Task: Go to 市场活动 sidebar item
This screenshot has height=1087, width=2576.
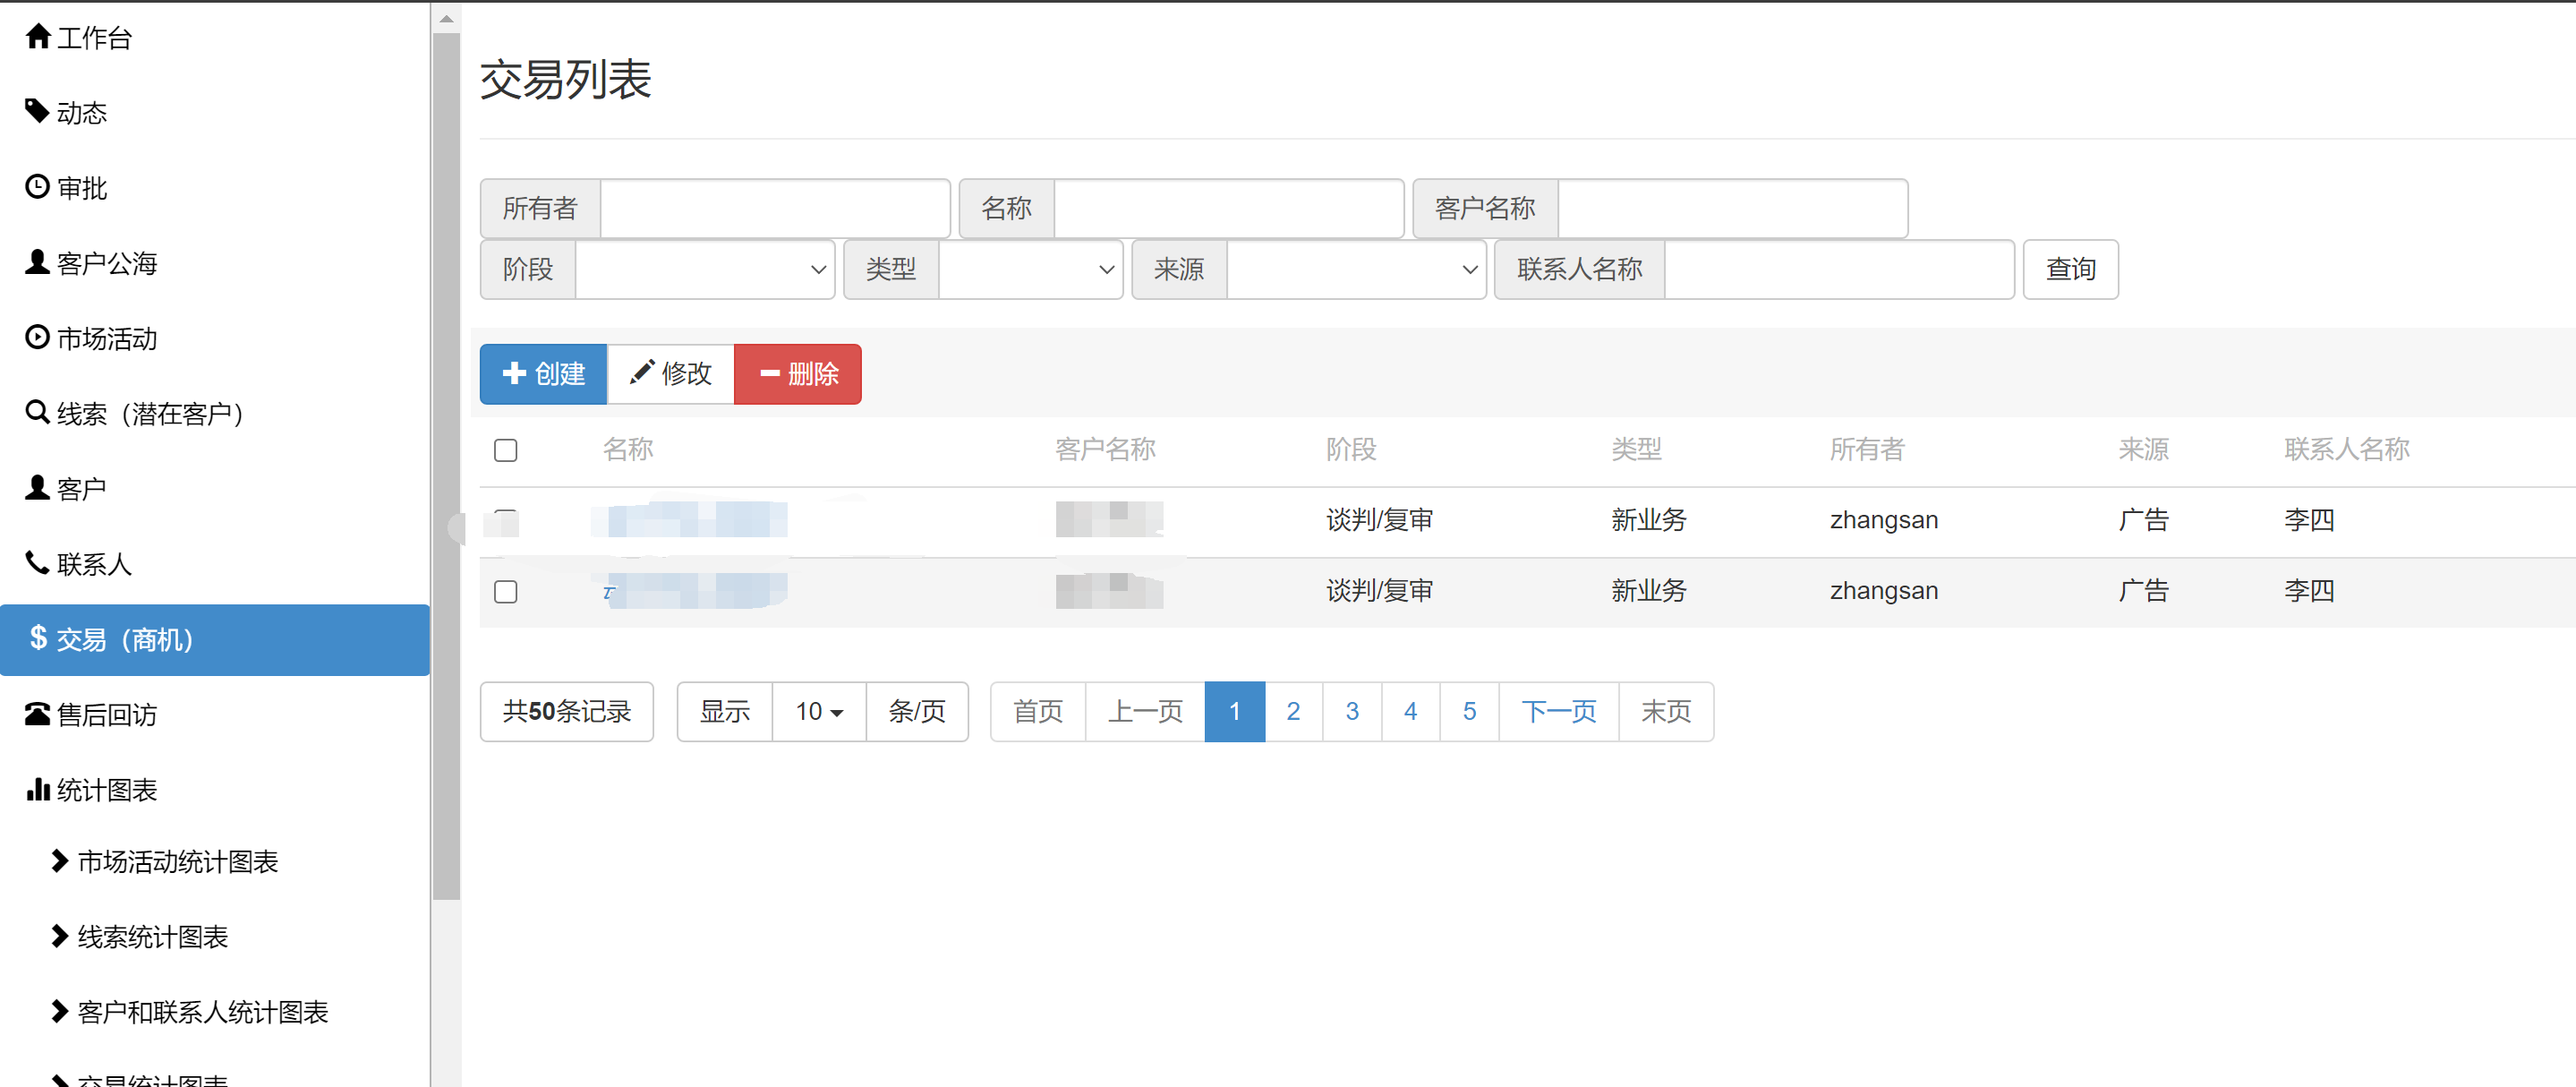Action: (107, 338)
